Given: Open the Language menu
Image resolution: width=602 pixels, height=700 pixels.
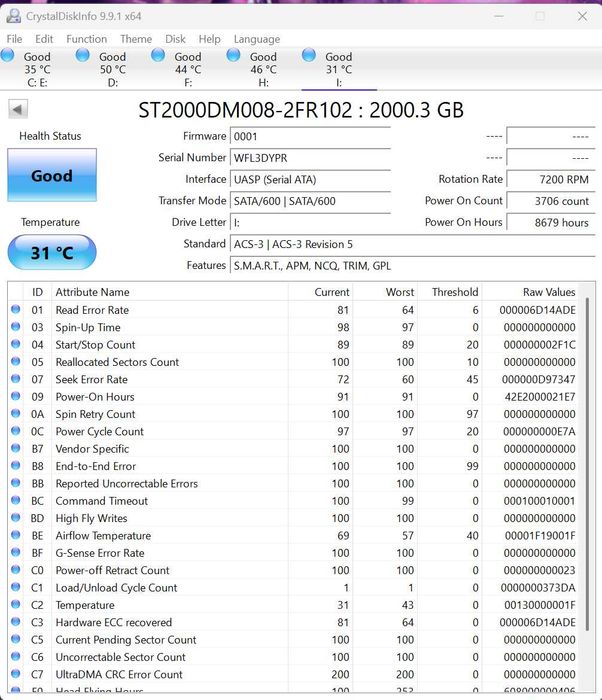Looking at the screenshot, I should [257, 39].
